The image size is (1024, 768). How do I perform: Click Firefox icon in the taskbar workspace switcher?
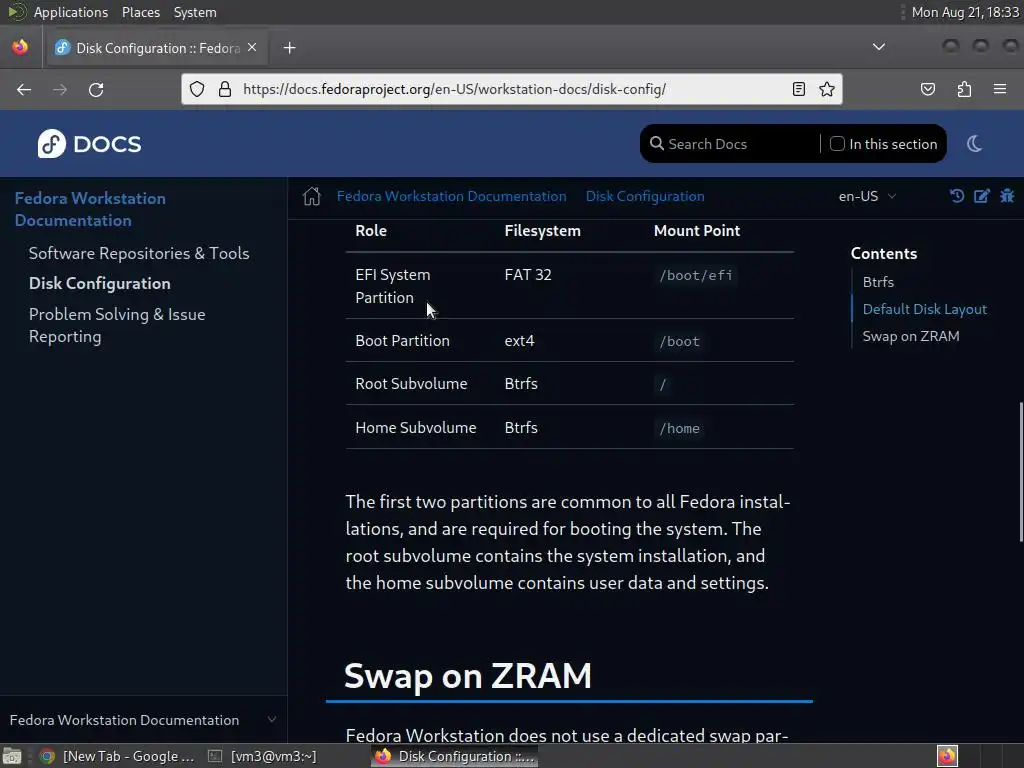tap(947, 756)
